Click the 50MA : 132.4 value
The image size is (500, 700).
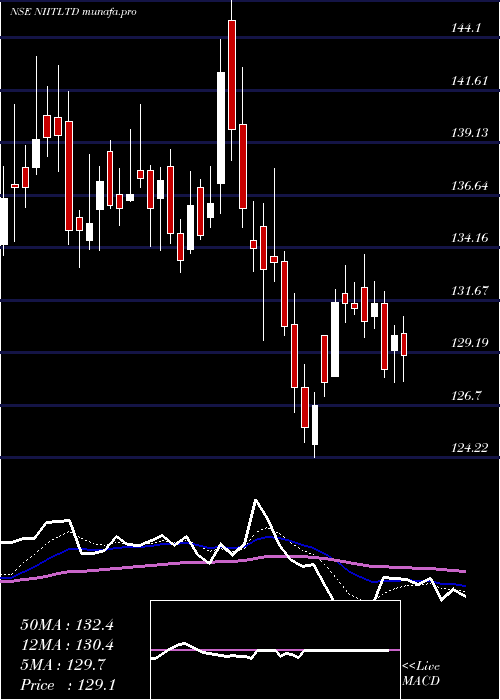(67, 625)
